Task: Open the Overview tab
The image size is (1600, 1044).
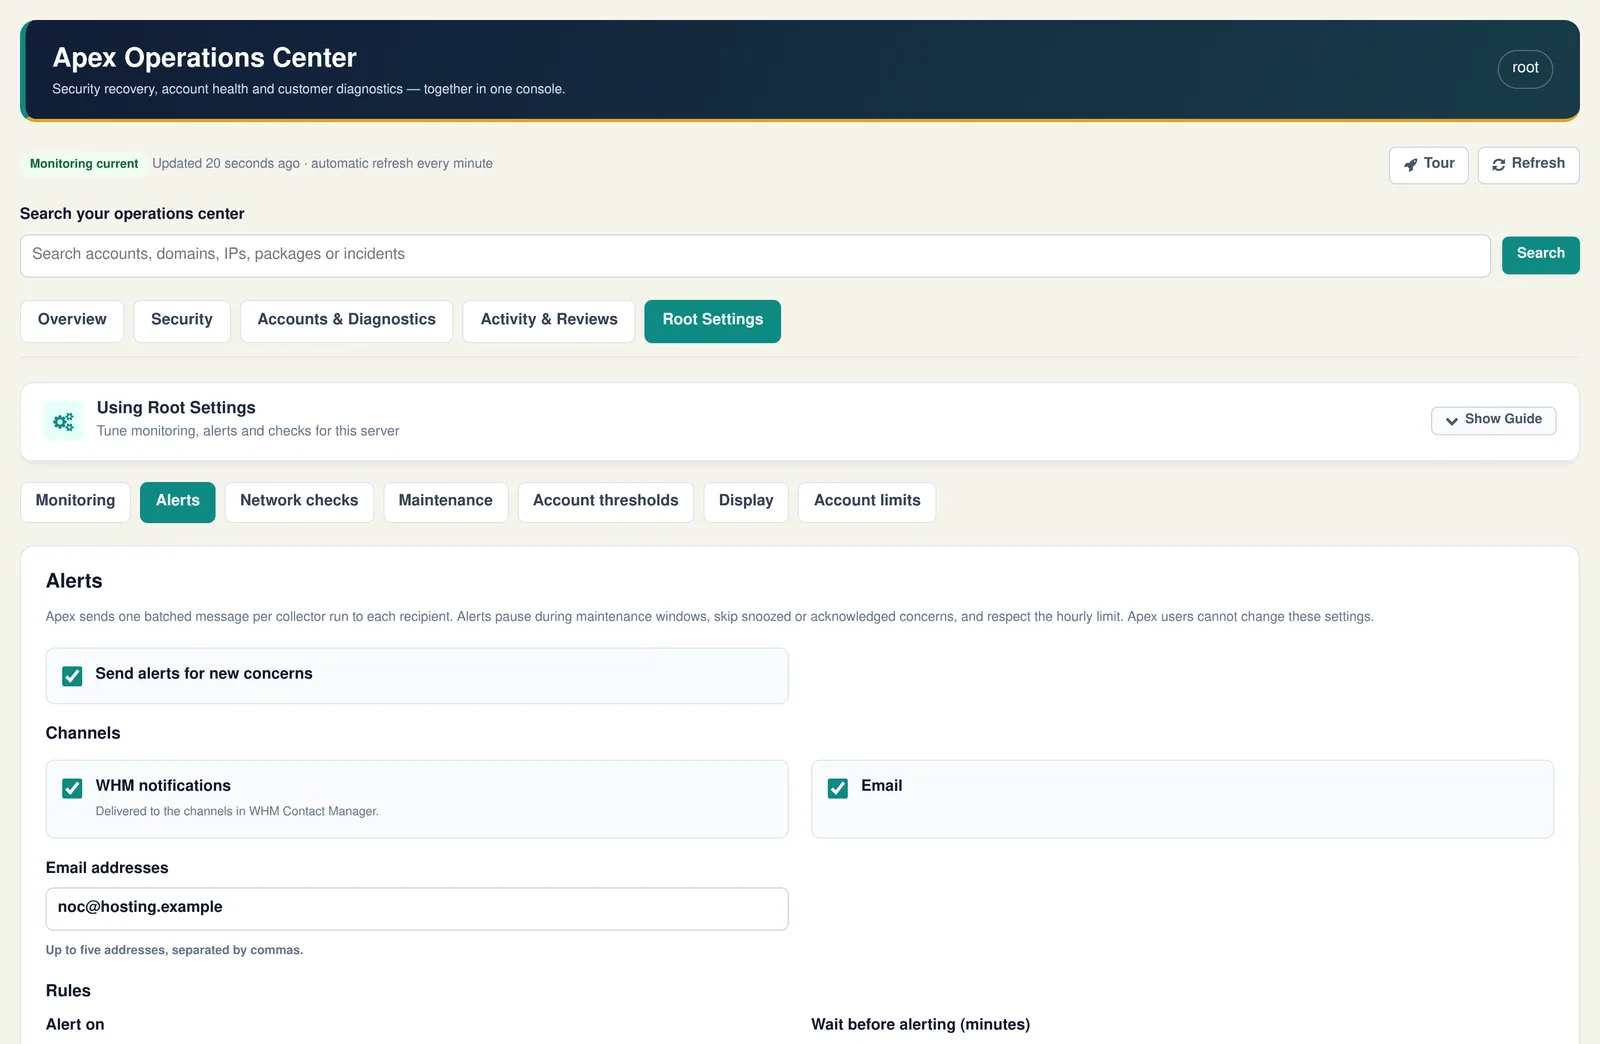Action: (72, 321)
